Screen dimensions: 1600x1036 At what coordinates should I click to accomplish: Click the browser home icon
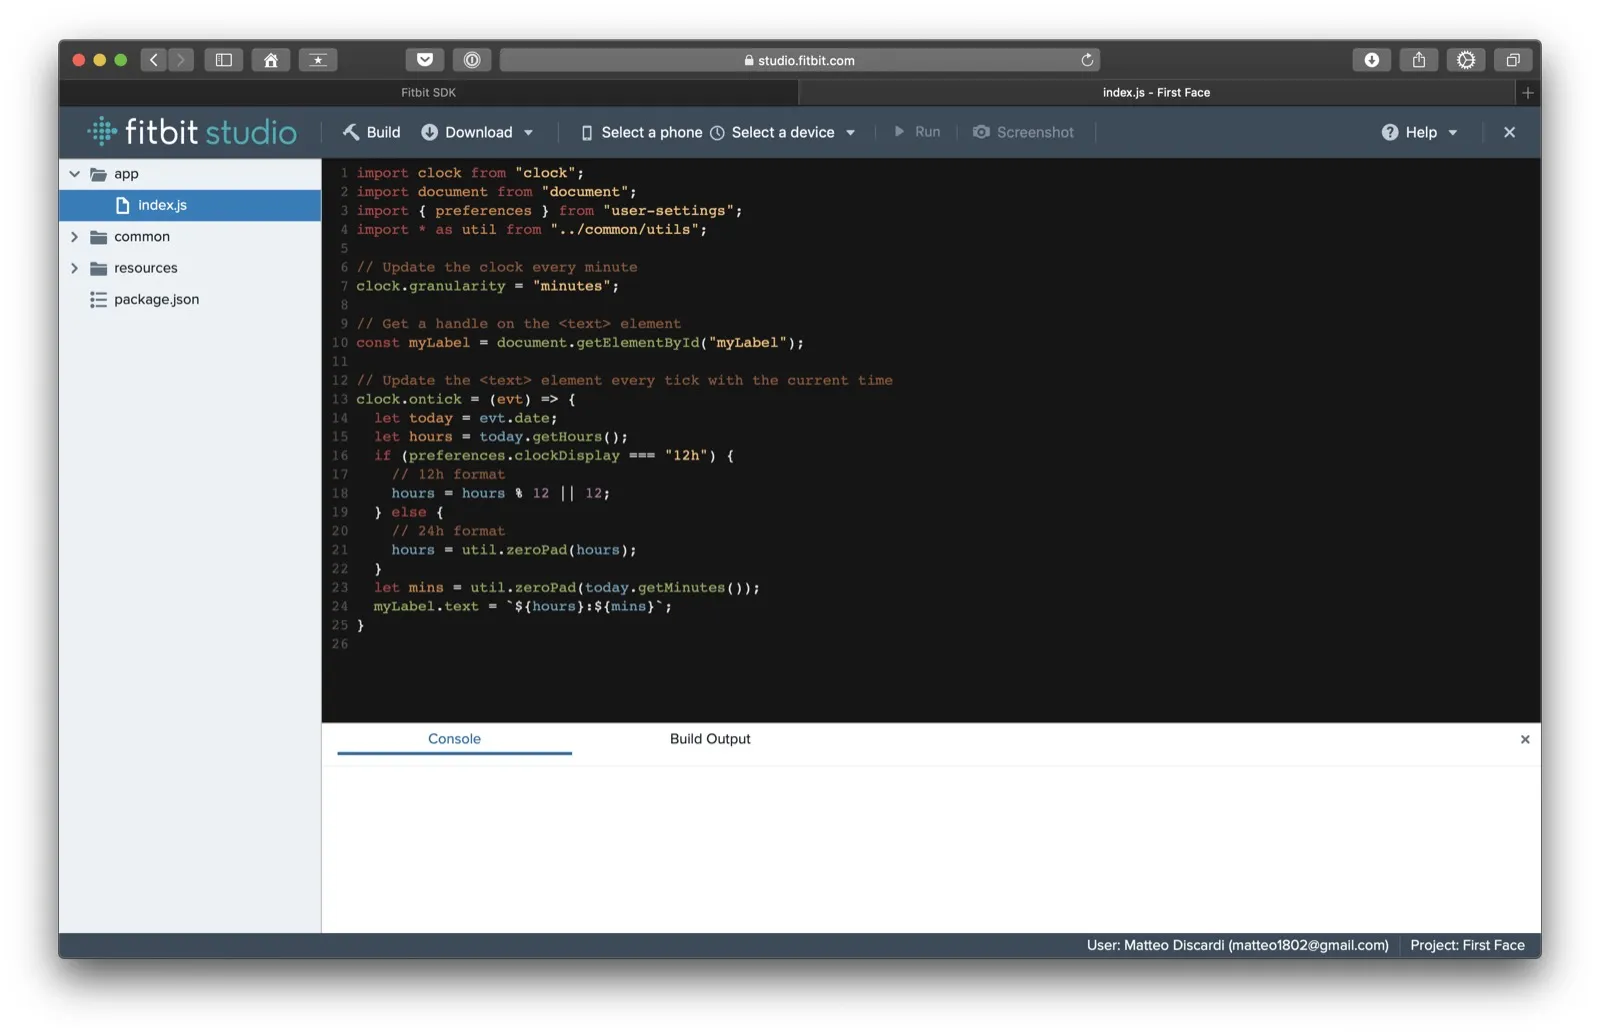271,60
